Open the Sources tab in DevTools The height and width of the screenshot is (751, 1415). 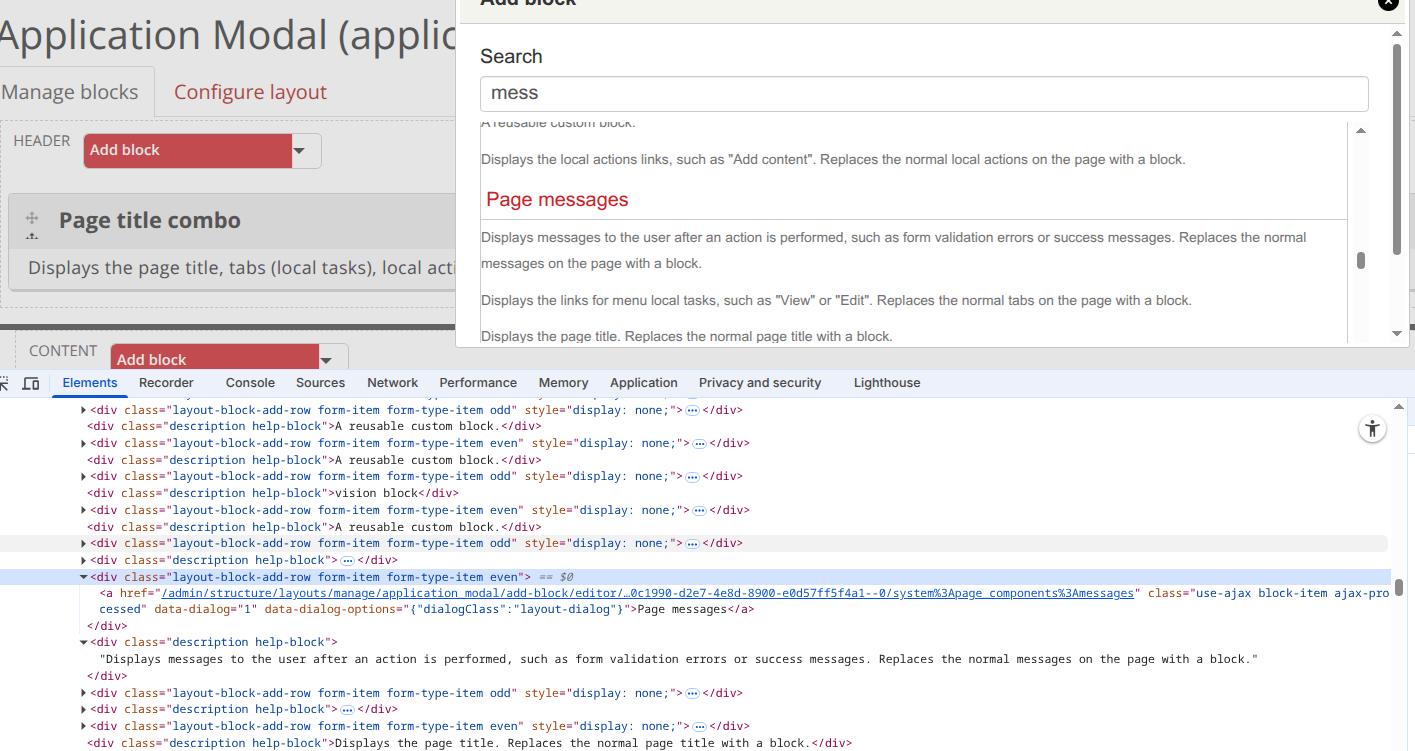click(320, 383)
